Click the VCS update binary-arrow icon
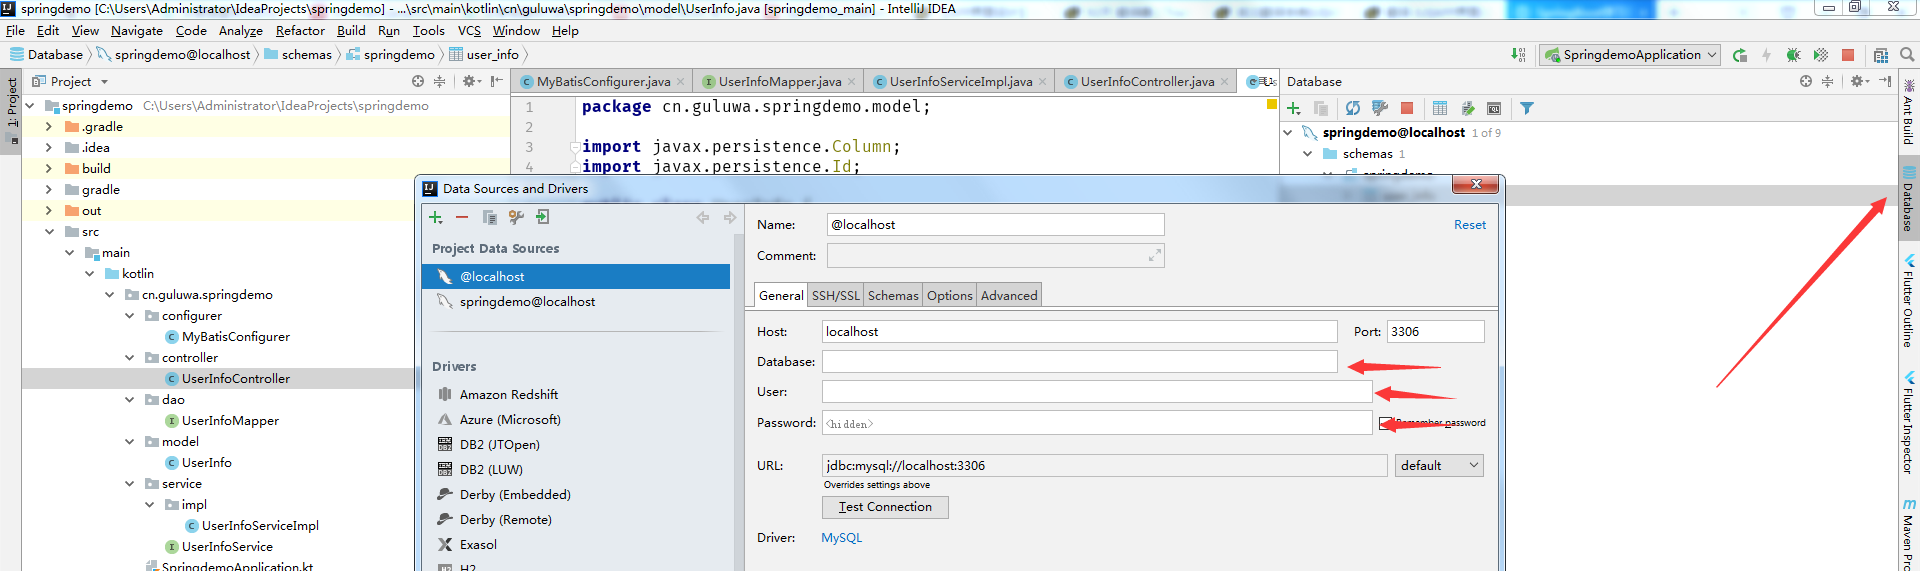Viewport: 1920px width, 571px height. pyautogui.click(x=1519, y=55)
